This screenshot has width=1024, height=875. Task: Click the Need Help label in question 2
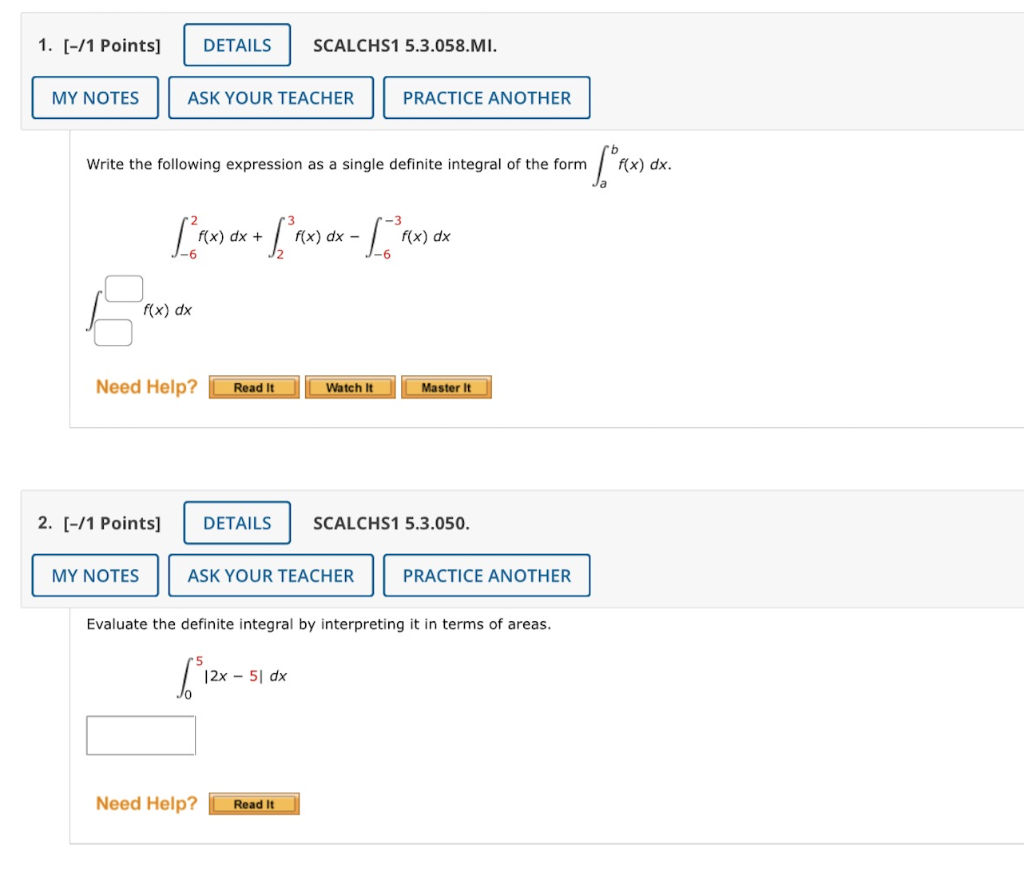coord(146,803)
